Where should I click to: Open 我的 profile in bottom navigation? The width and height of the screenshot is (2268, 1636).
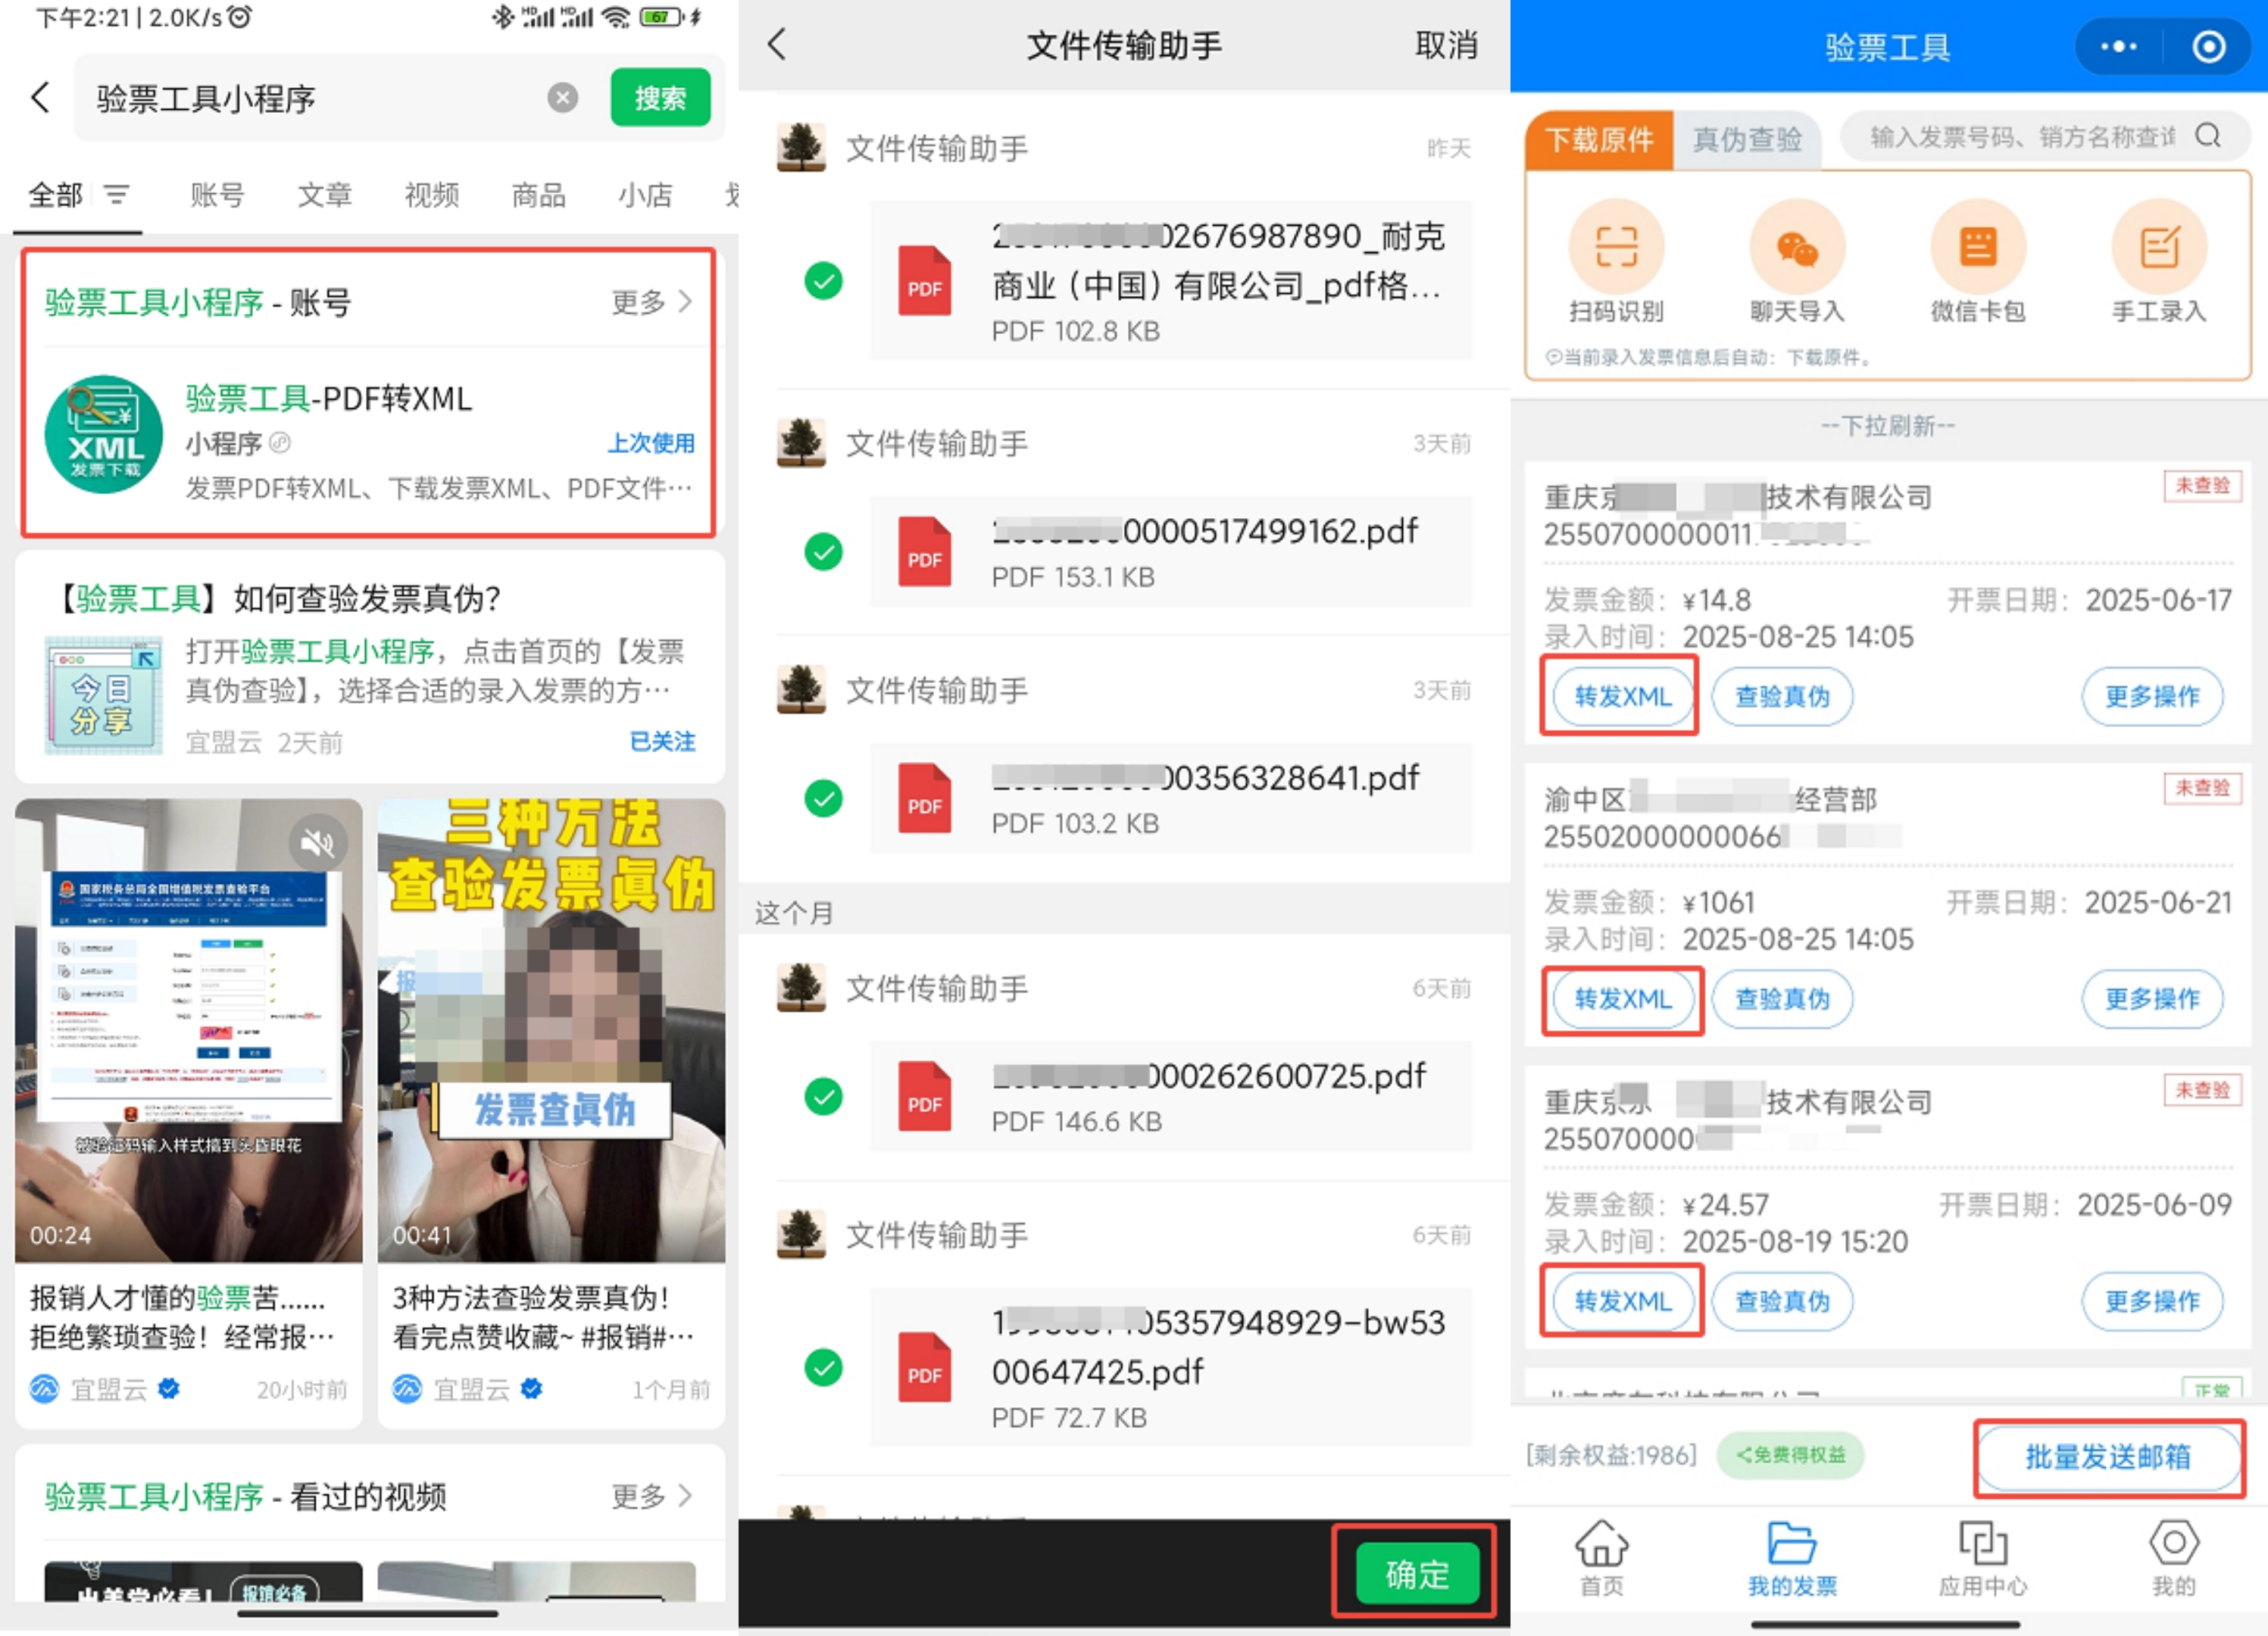pyautogui.click(x=2173, y=1558)
